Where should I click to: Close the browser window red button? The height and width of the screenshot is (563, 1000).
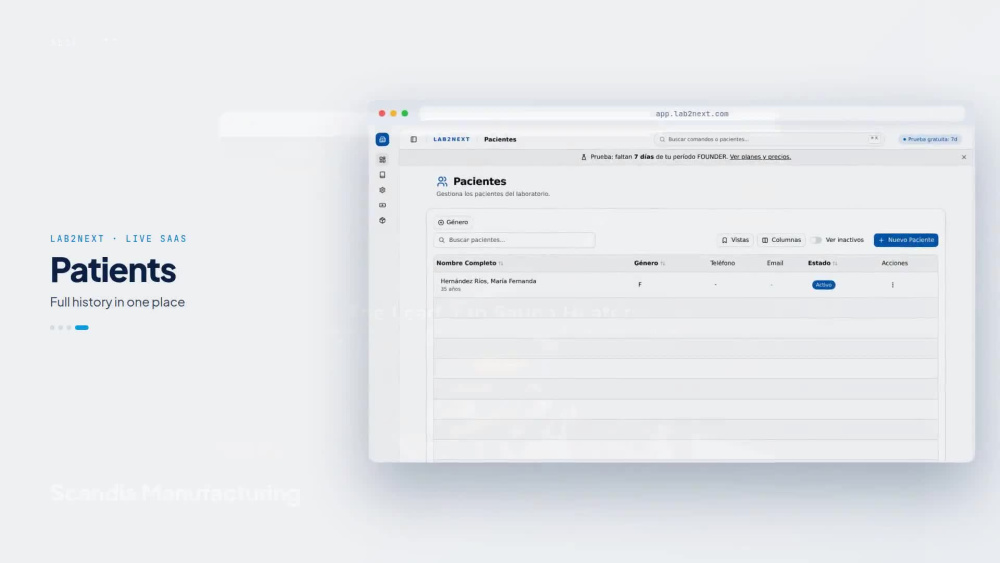(382, 113)
